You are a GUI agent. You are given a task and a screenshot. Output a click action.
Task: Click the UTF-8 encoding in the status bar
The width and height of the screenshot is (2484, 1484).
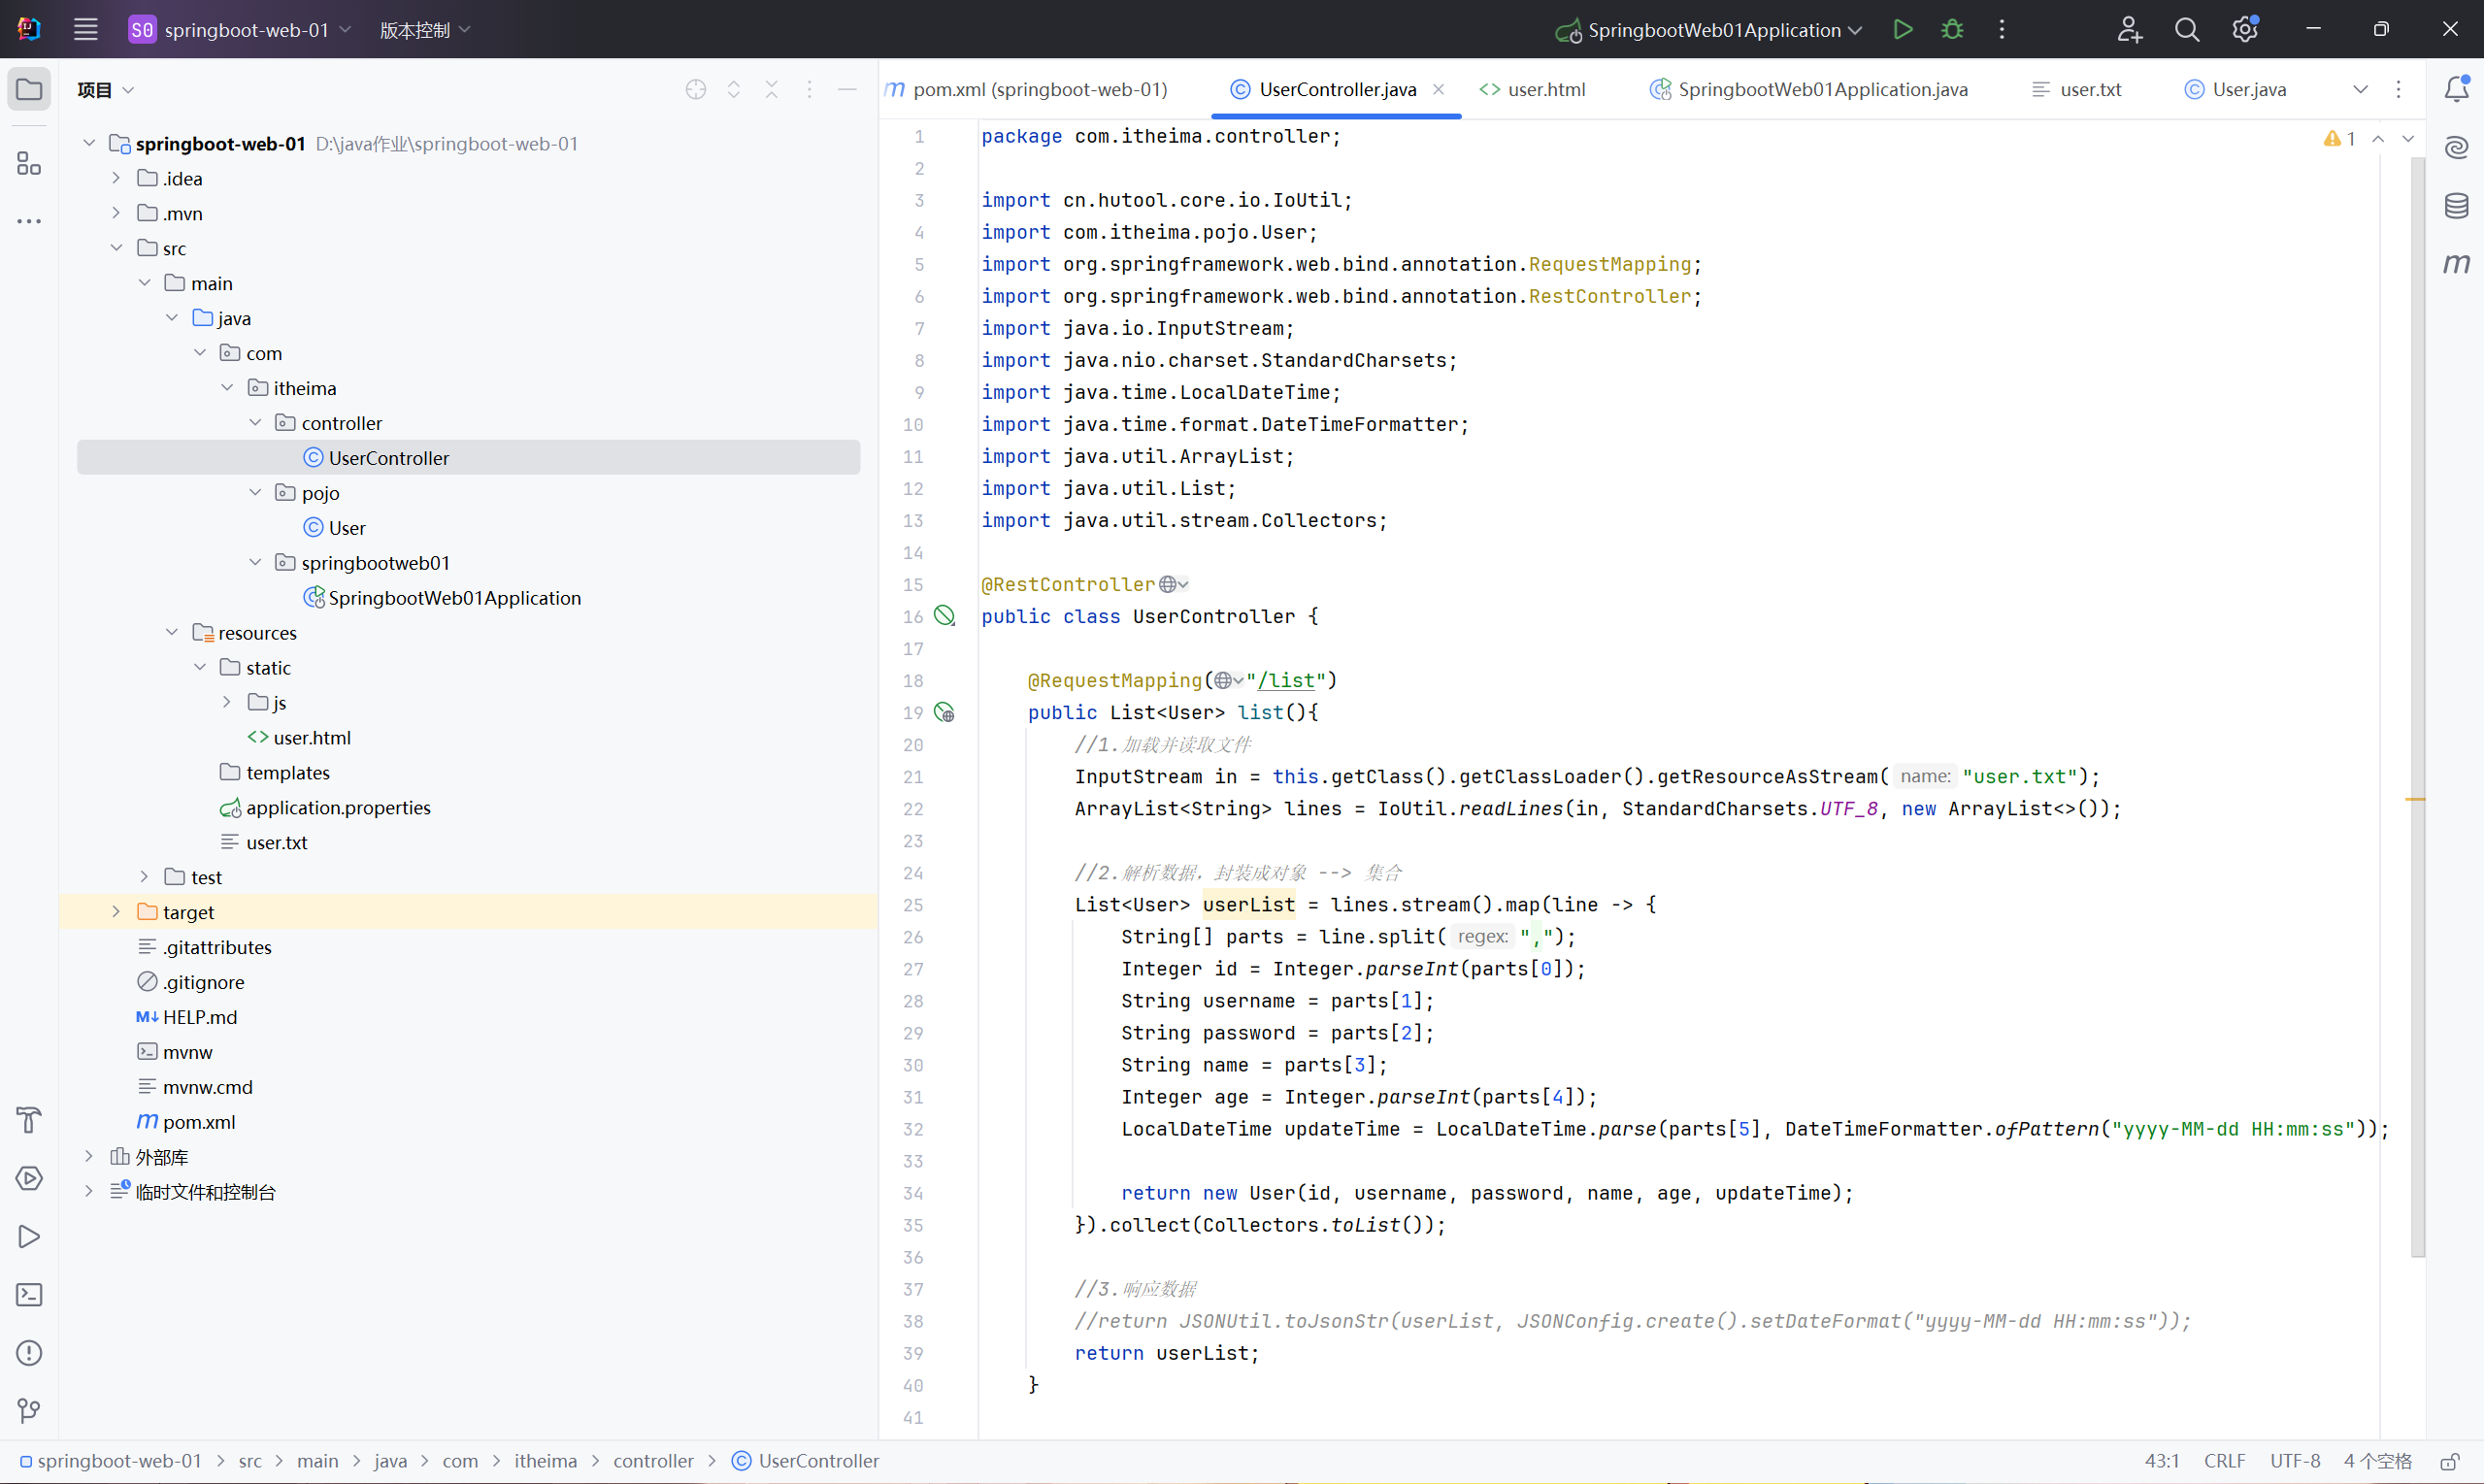coord(2294,1461)
